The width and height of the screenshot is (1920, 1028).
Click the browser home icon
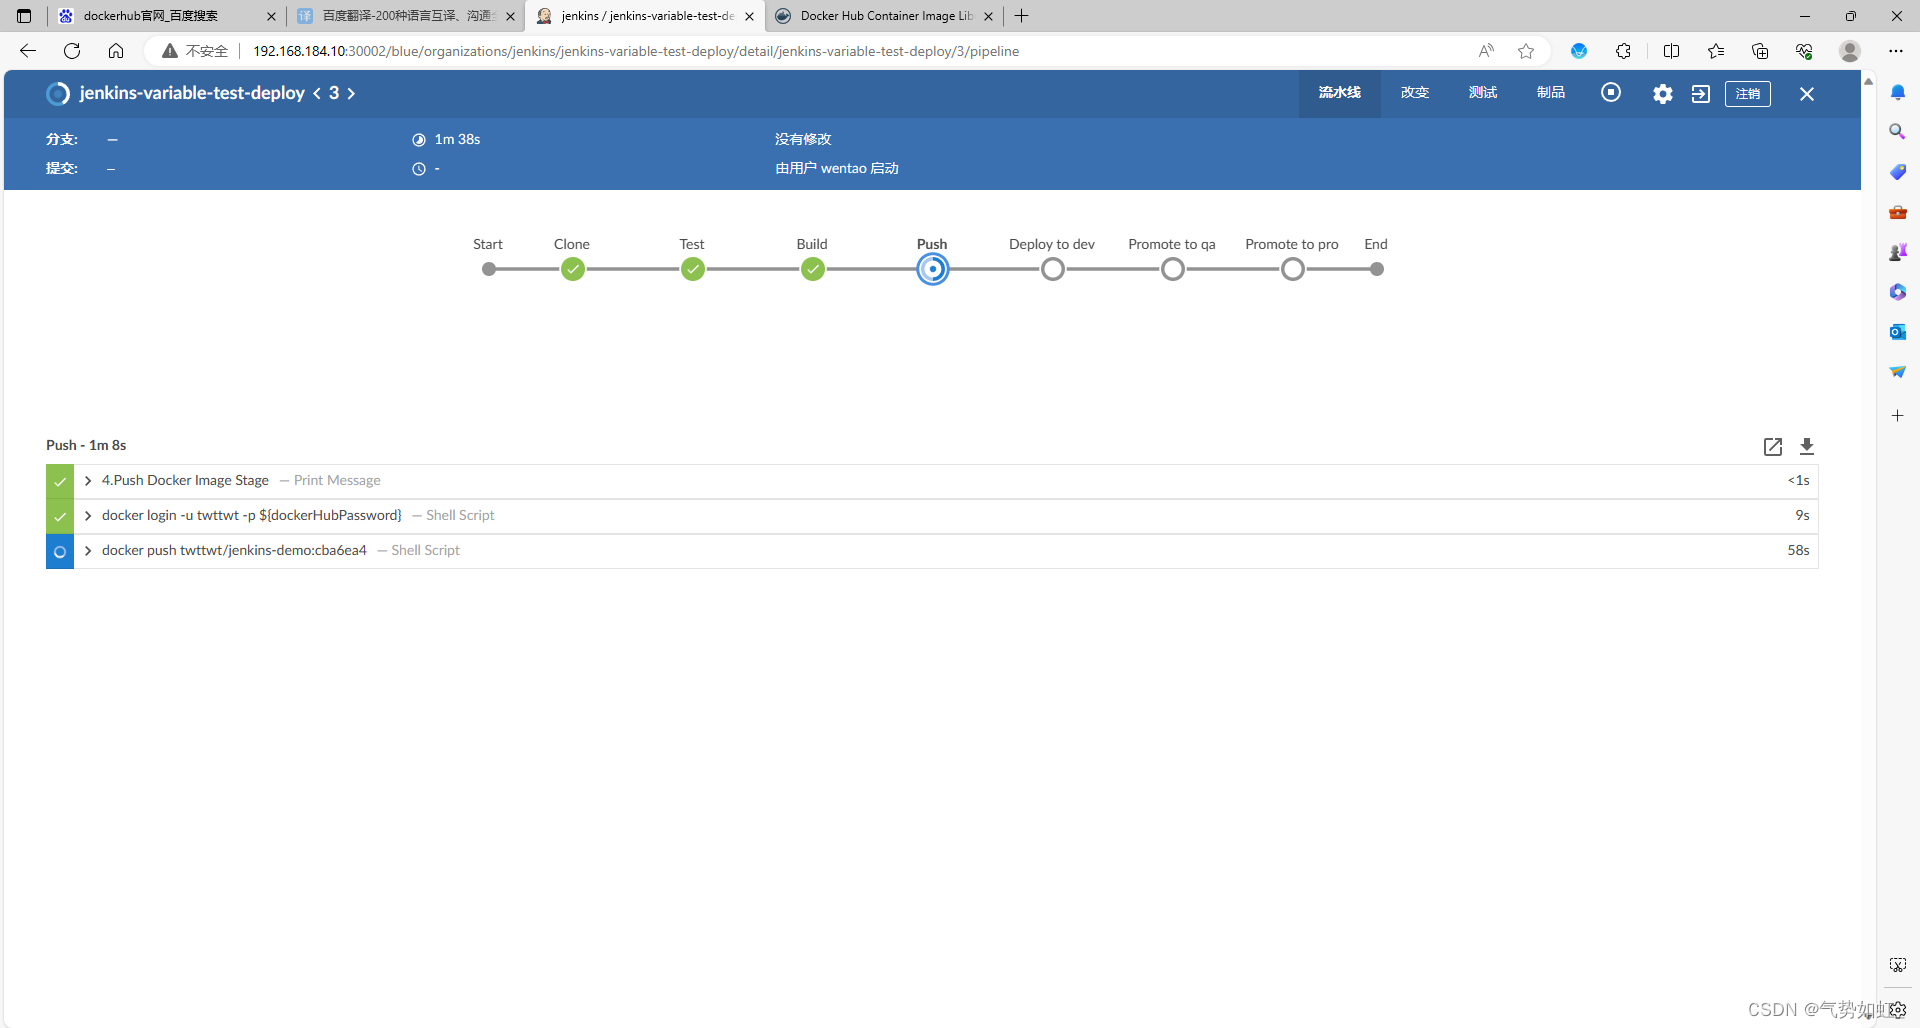click(x=116, y=51)
